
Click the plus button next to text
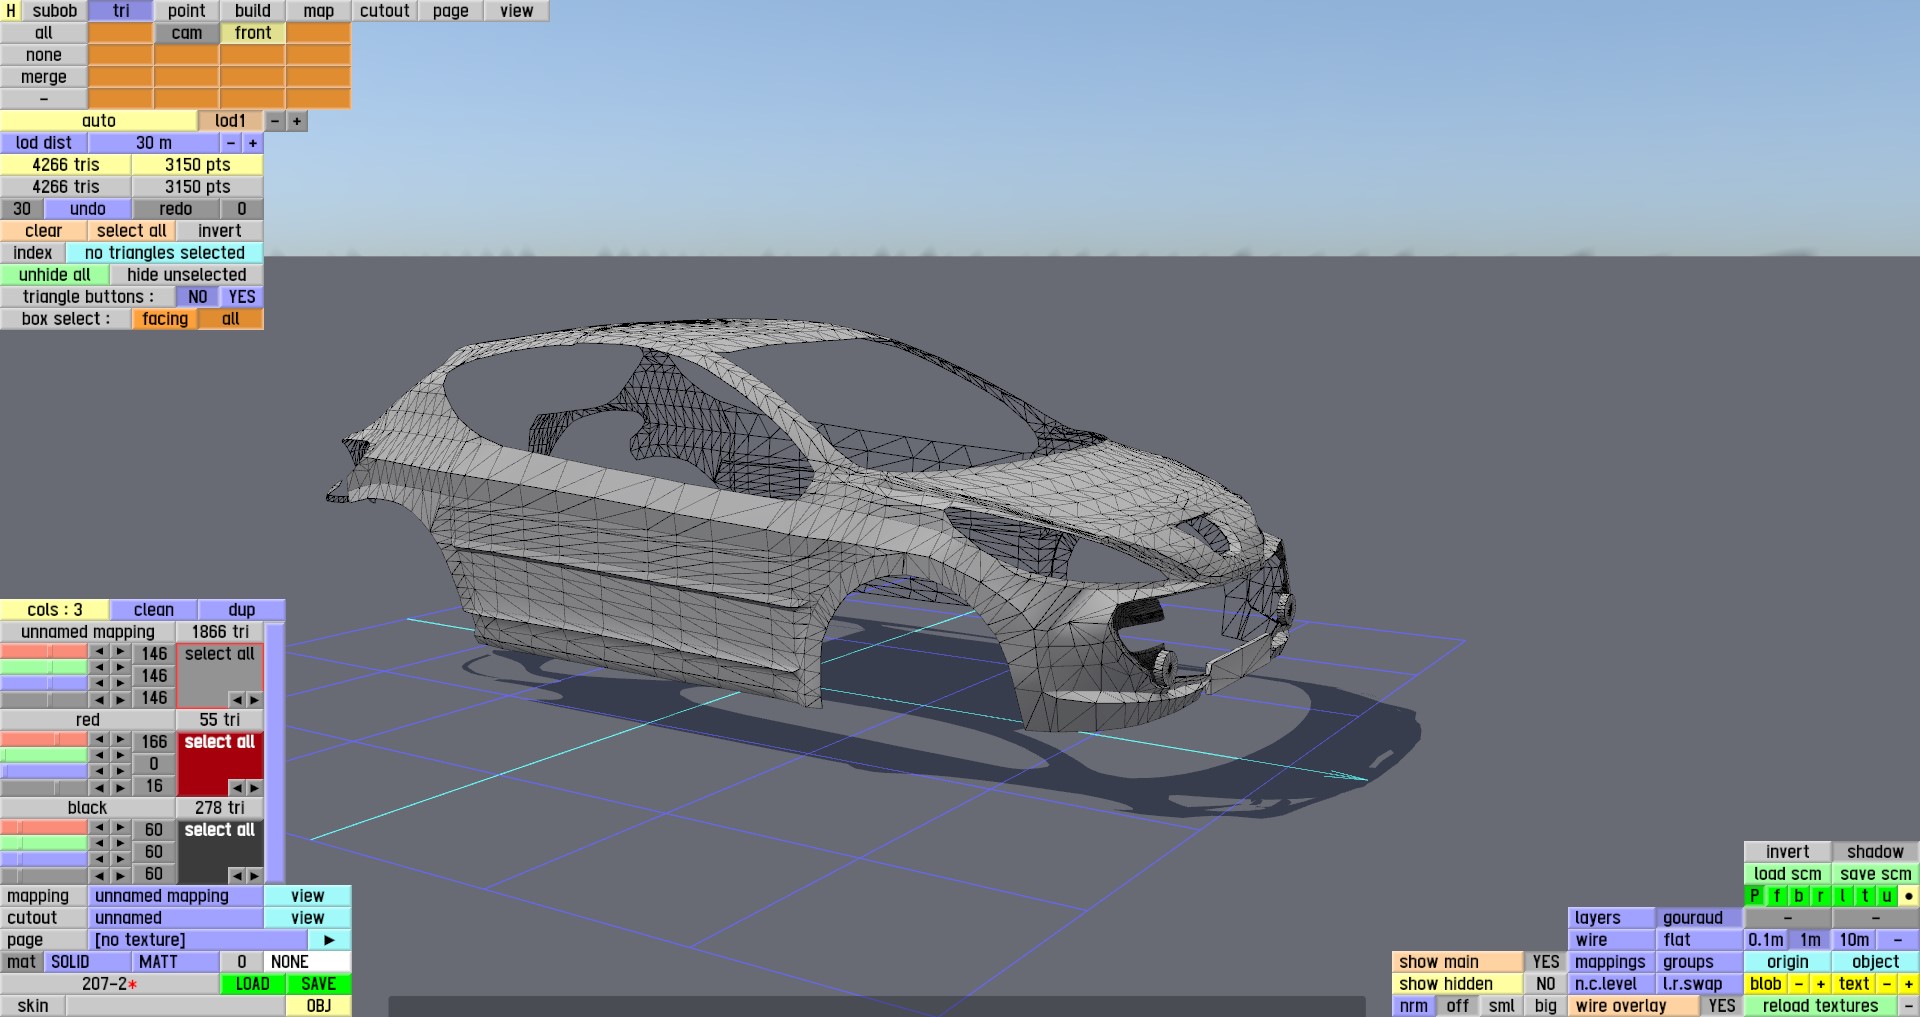pyautogui.click(x=1909, y=984)
